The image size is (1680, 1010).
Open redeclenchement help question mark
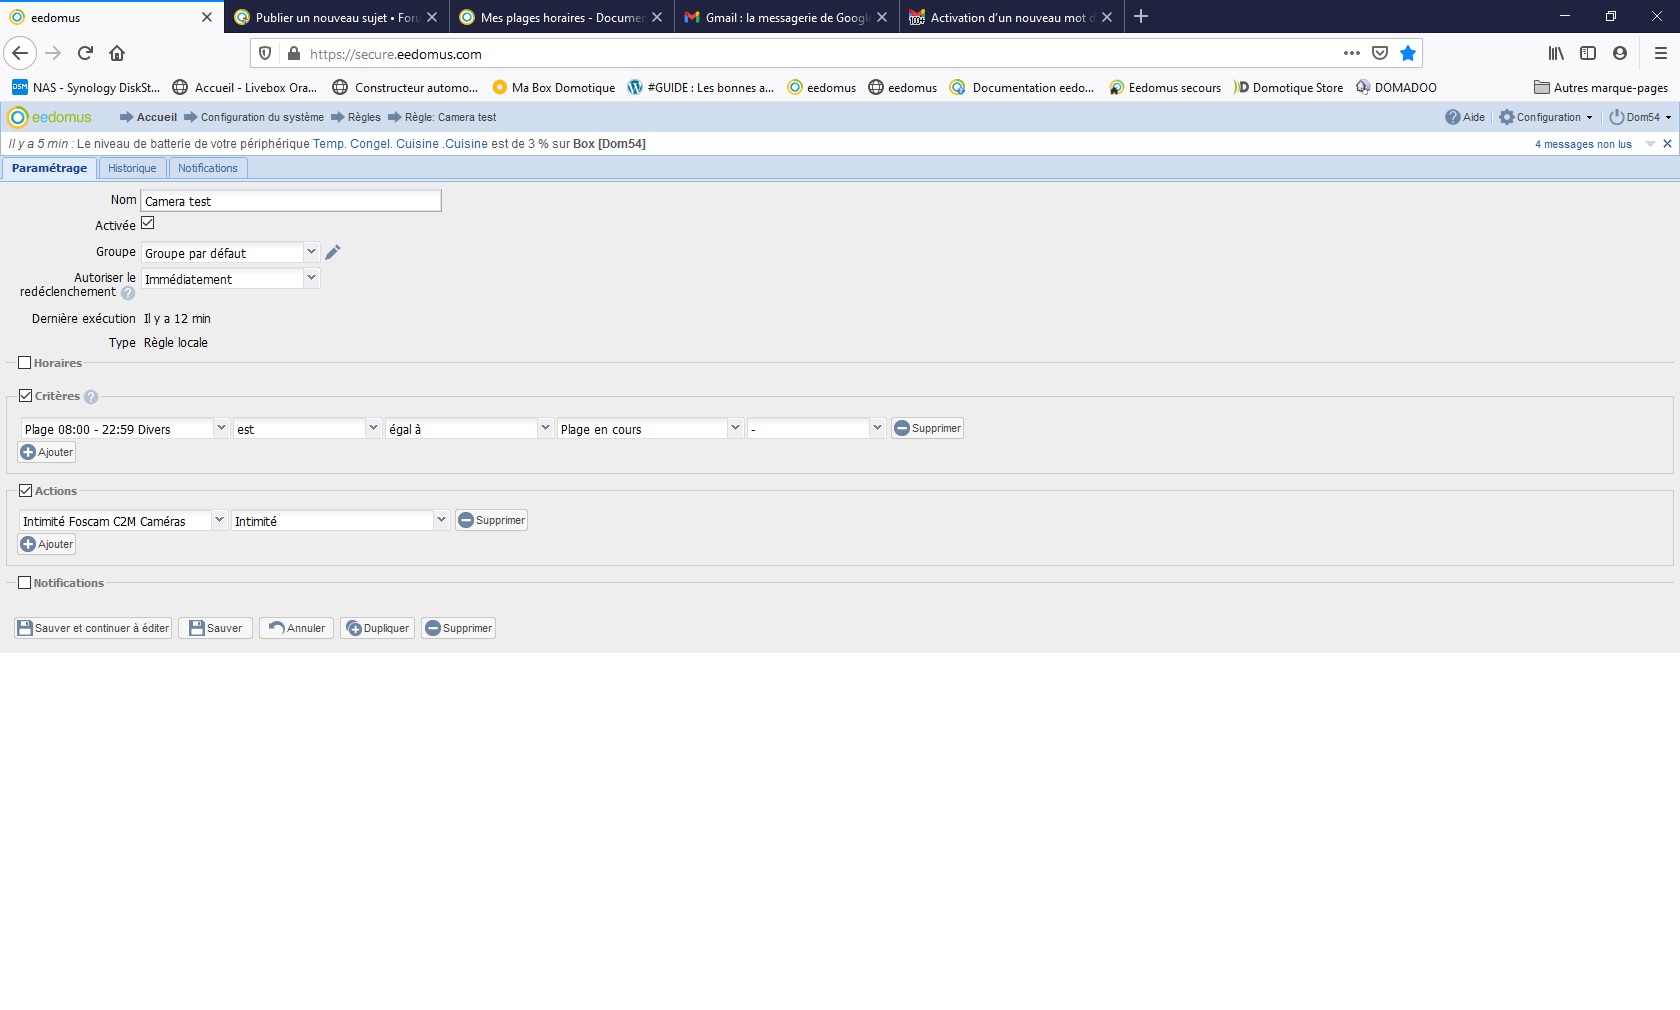coord(128,293)
